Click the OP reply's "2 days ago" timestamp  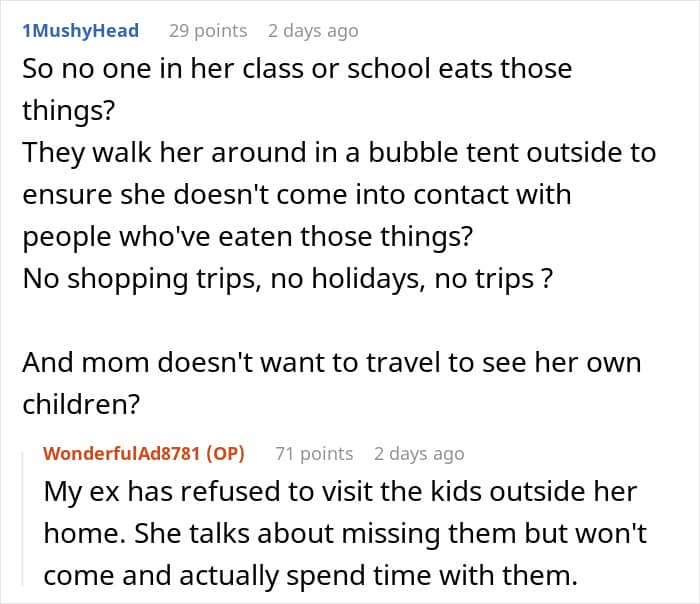(x=419, y=454)
